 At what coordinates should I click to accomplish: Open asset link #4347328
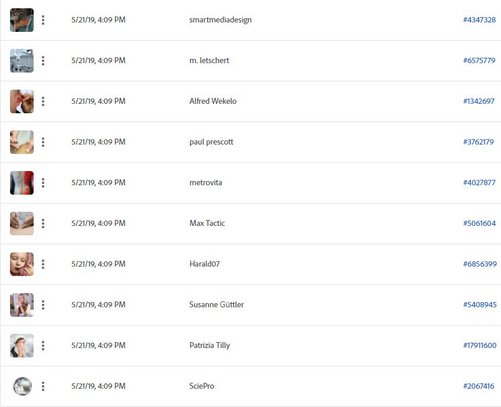pos(479,20)
